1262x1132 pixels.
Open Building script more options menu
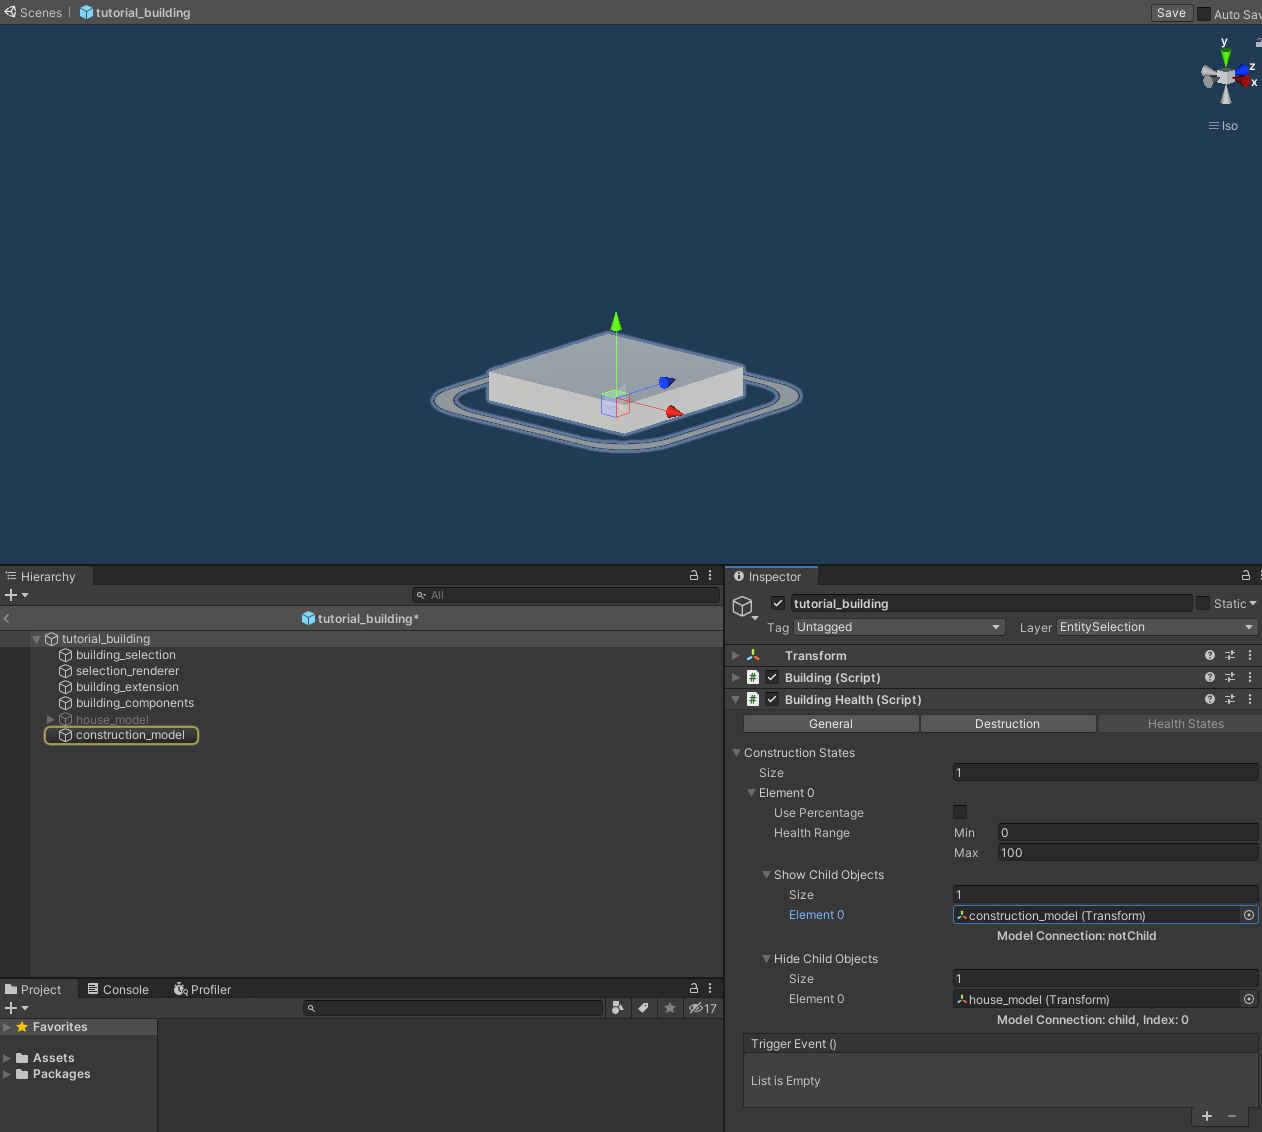pos(1250,678)
